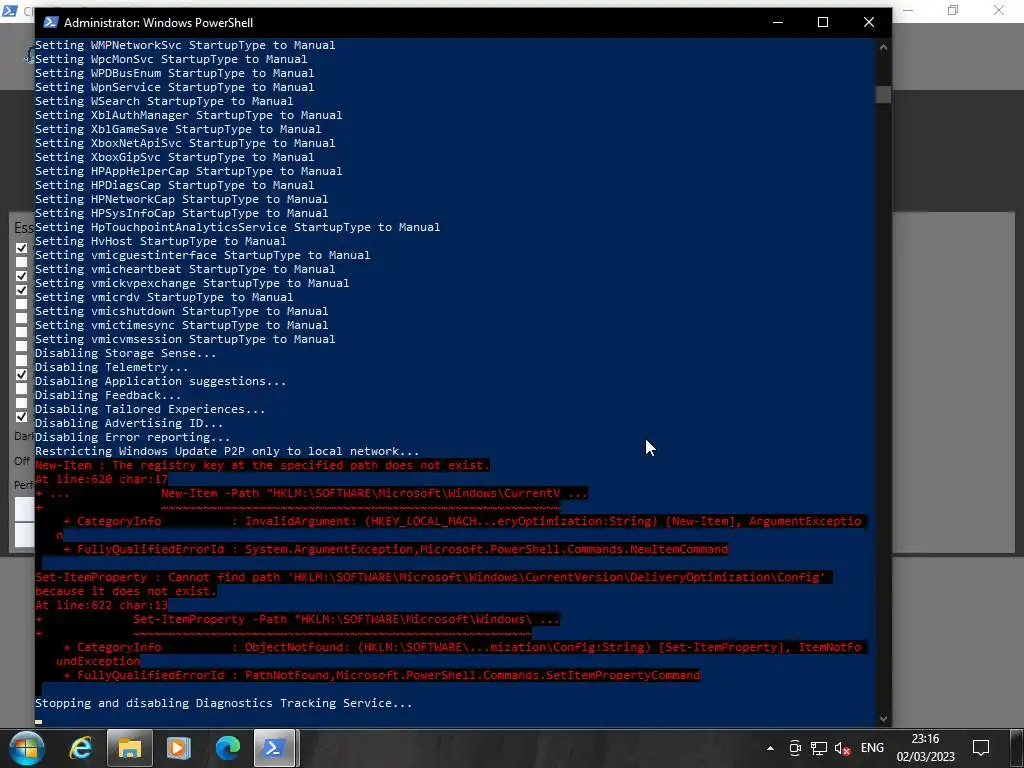Click the 'Disabling Tailored Experiences...' line
Screen dimensions: 1024x768
pyautogui.click(x=150, y=409)
